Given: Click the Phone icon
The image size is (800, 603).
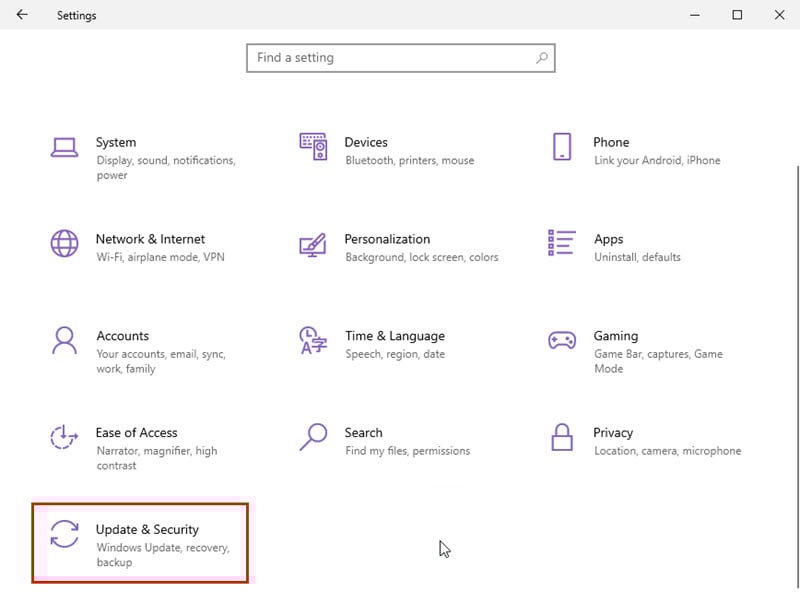Looking at the screenshot, I should tap(562, 147).
